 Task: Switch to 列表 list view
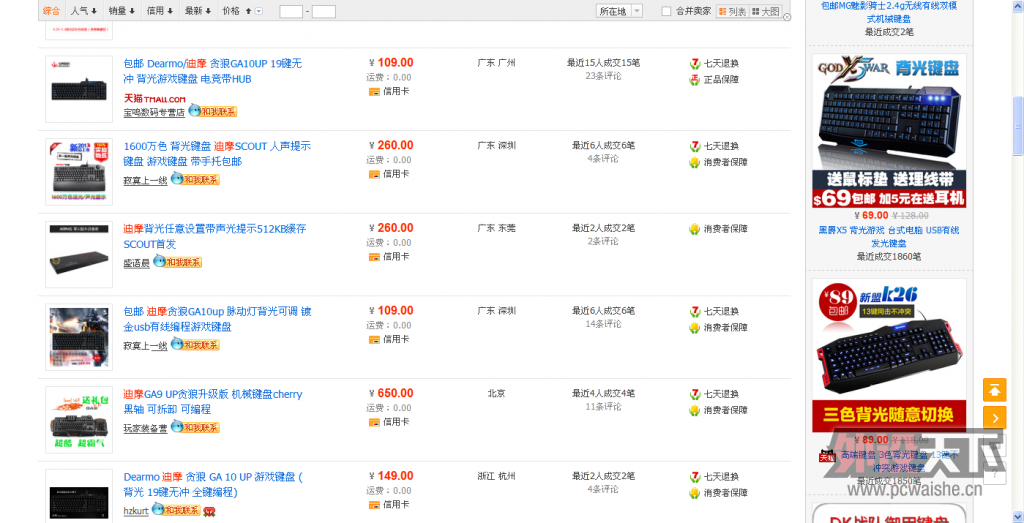click(731, 11)
